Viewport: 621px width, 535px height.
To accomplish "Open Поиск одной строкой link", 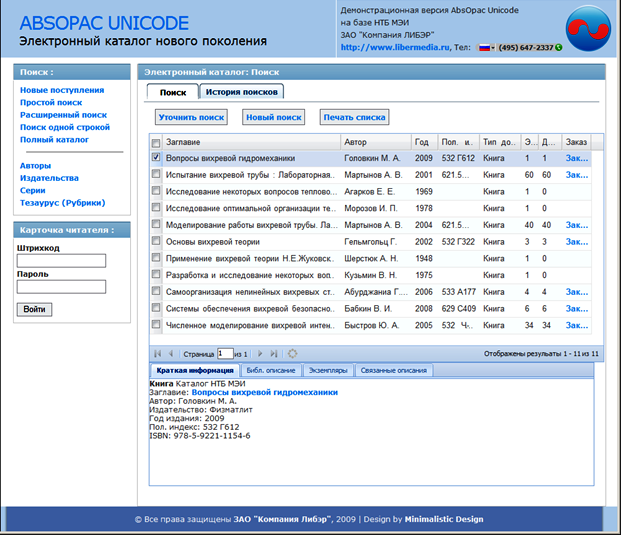I will click(65, 127).
